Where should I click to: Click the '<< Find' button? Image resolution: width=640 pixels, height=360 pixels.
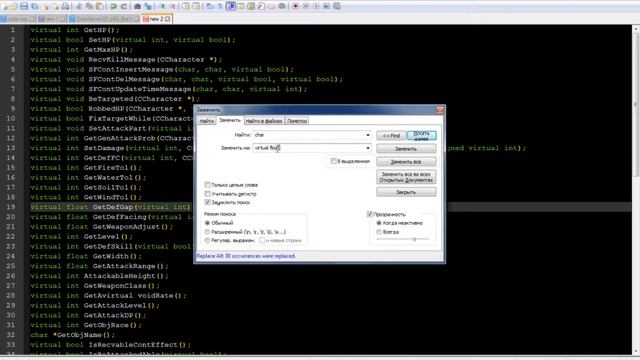391,135
